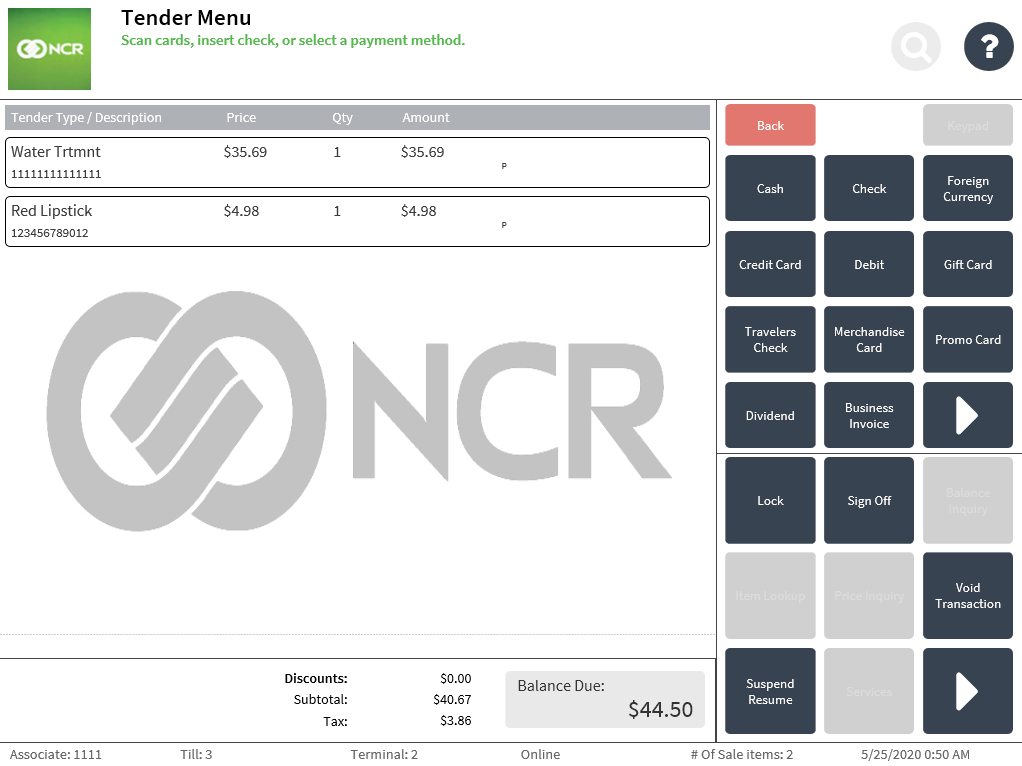The image size is (1022, 766).
Task: Click the Discounts value $0.00
Action: click(456, 679)
